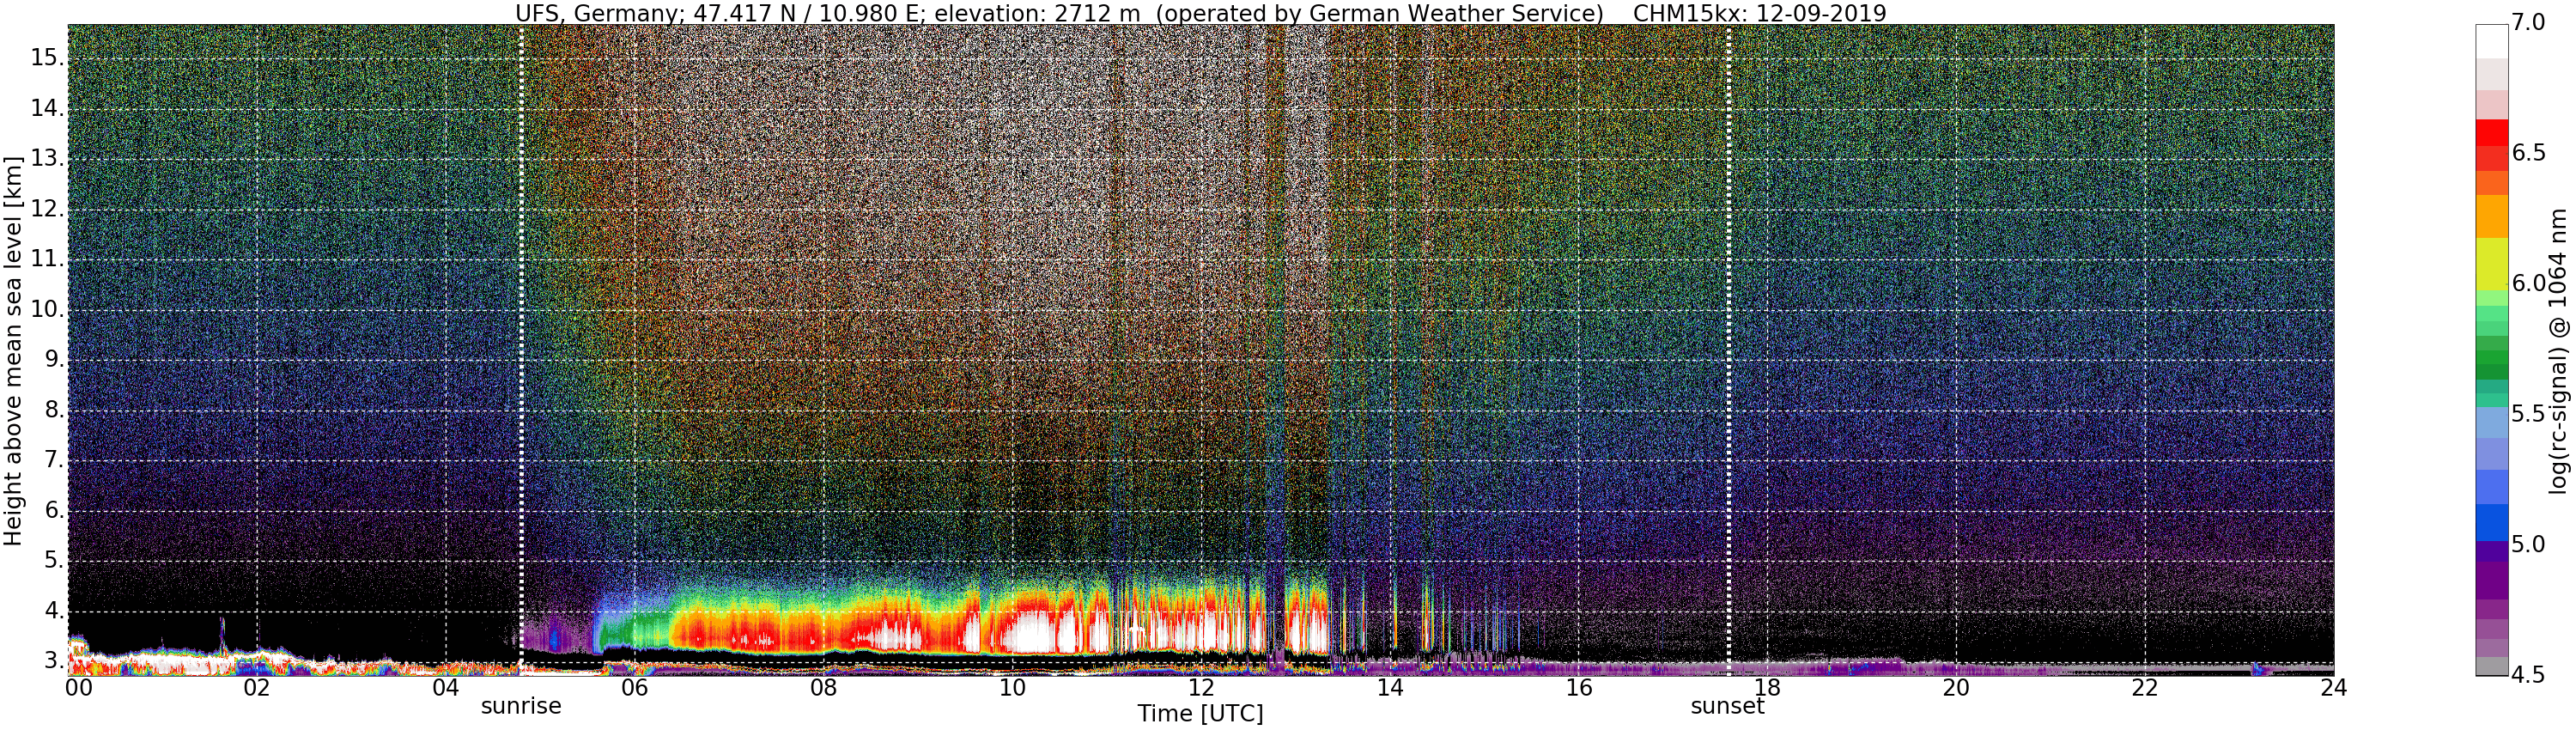The height and width of the screenshot is (730, 2576).
Task: Click the y-axis tick label '9.'
Action: (54, 360)
